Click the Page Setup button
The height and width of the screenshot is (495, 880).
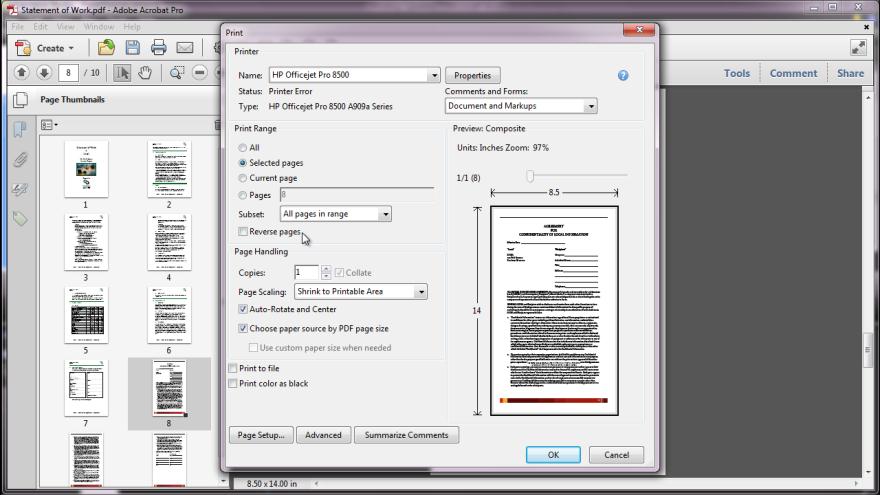[x=261, y=435]
